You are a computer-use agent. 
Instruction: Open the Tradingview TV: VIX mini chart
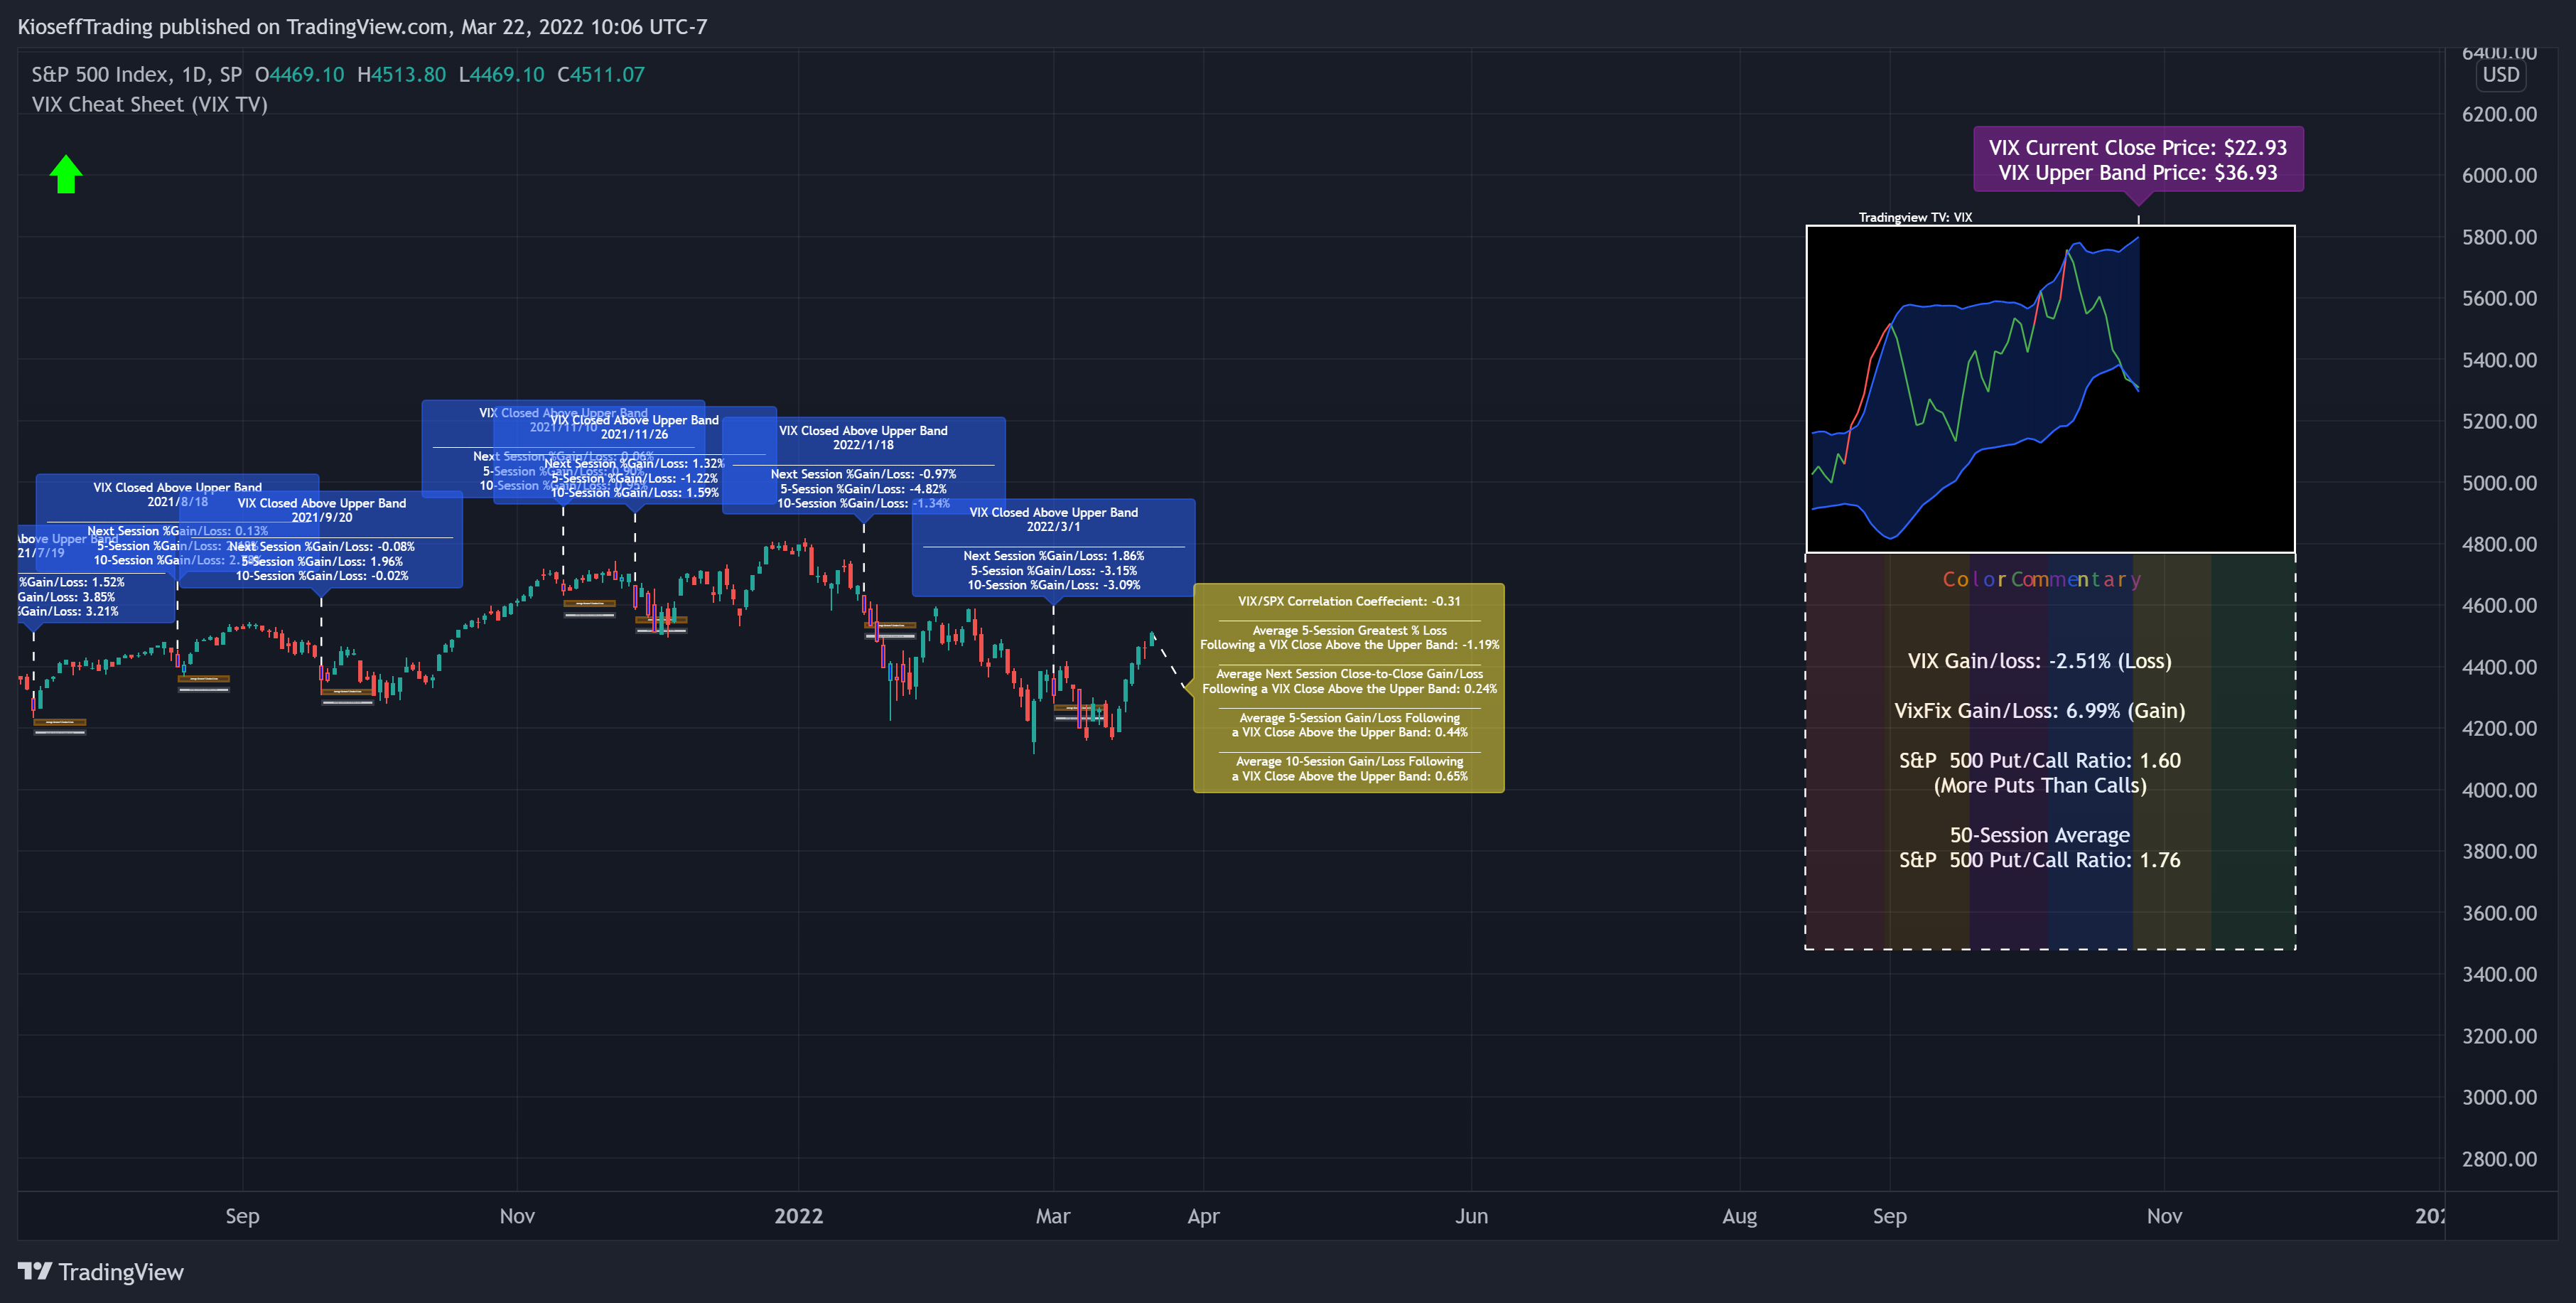click(2050, 389)
